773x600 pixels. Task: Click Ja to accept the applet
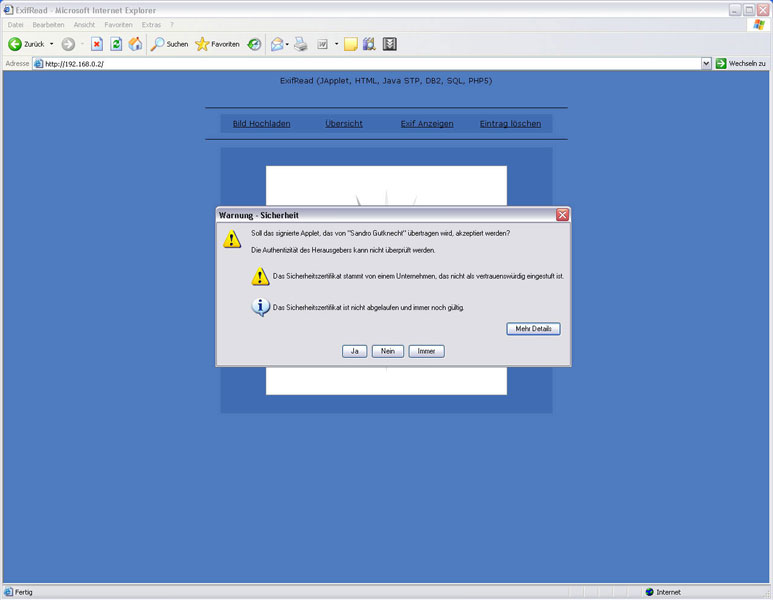coord(354,351)
